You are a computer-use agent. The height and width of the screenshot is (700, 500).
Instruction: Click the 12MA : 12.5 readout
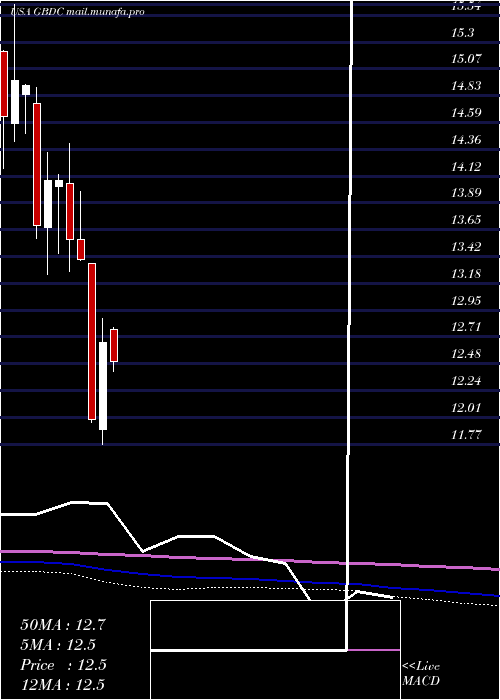pos(63,685)
